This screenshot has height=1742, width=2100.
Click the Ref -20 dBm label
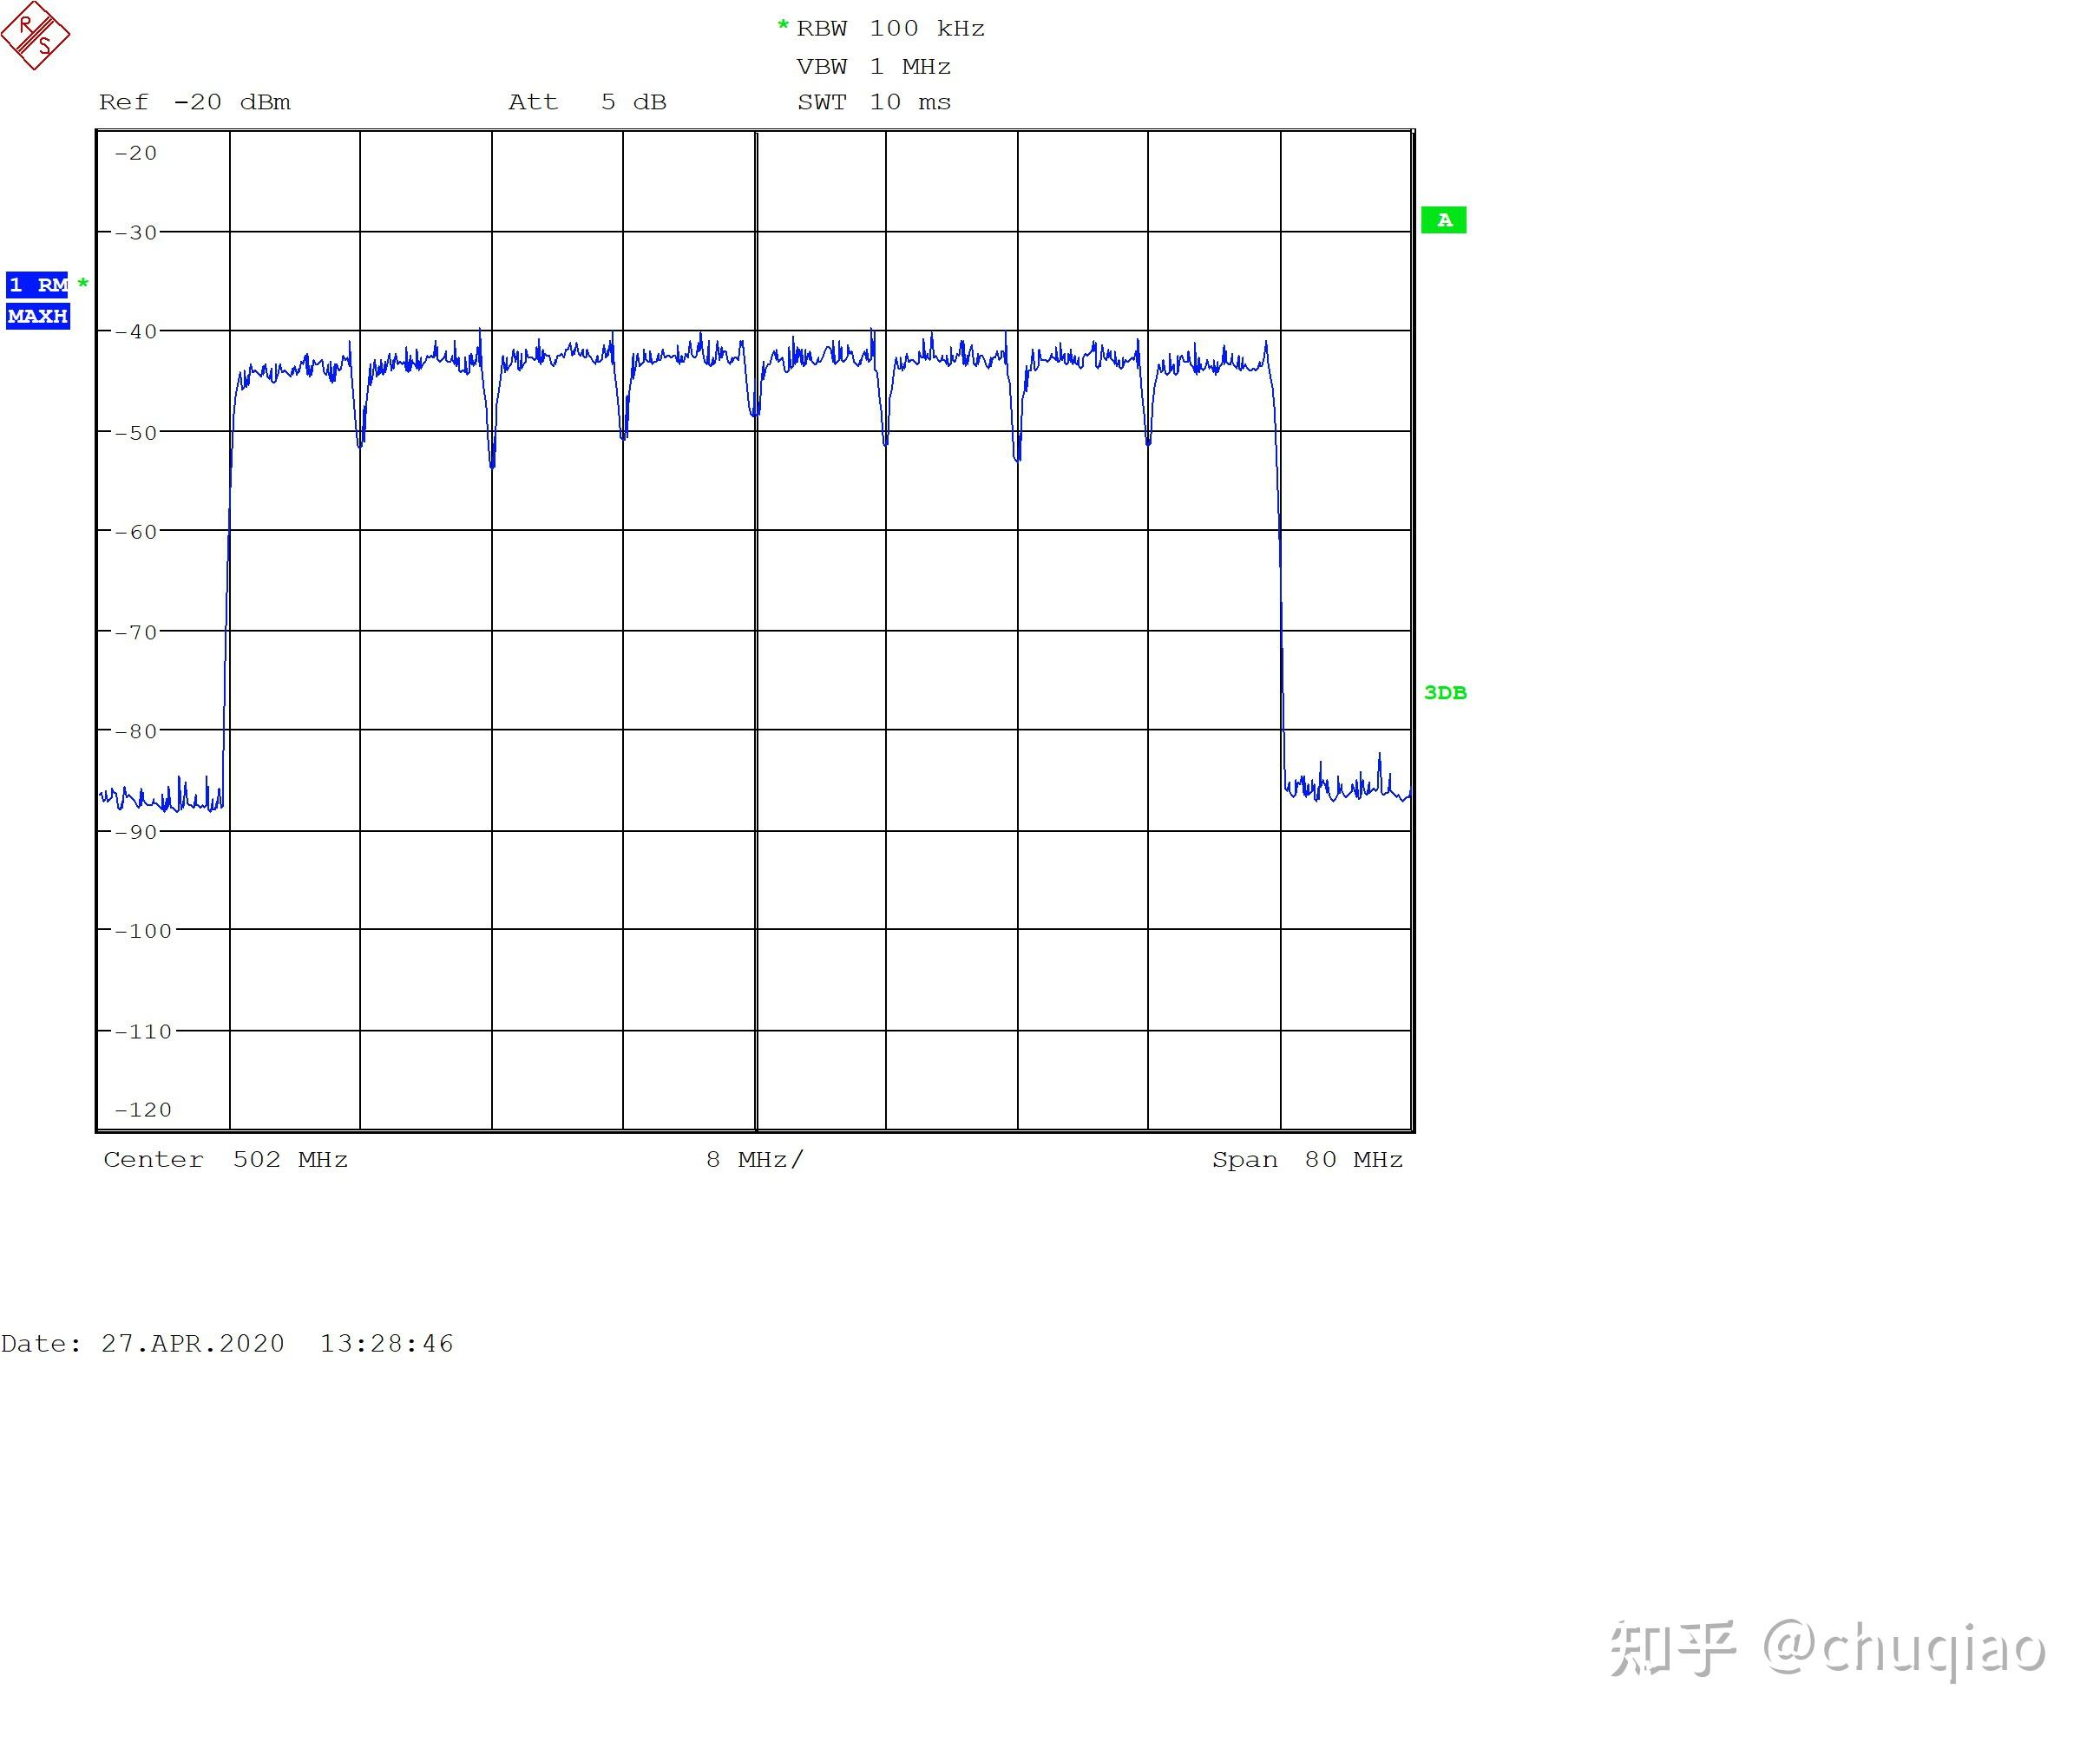coord(195,102)
